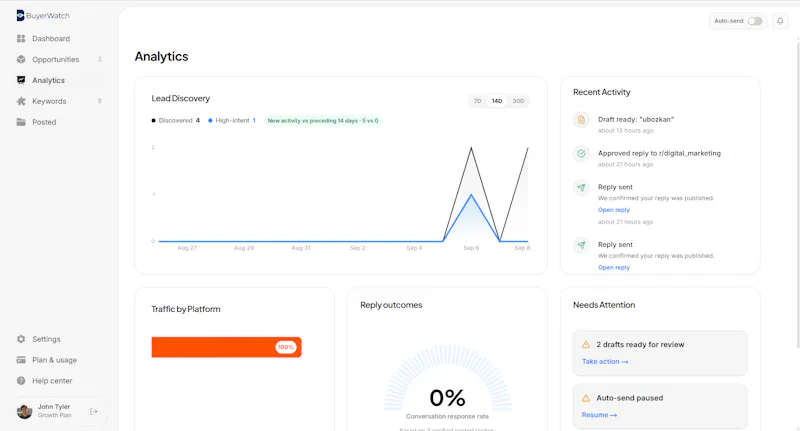Click the Auto-send paused text
Viewport: 800px width, 431px height.
pyautogui.click(x=630, y=398)
